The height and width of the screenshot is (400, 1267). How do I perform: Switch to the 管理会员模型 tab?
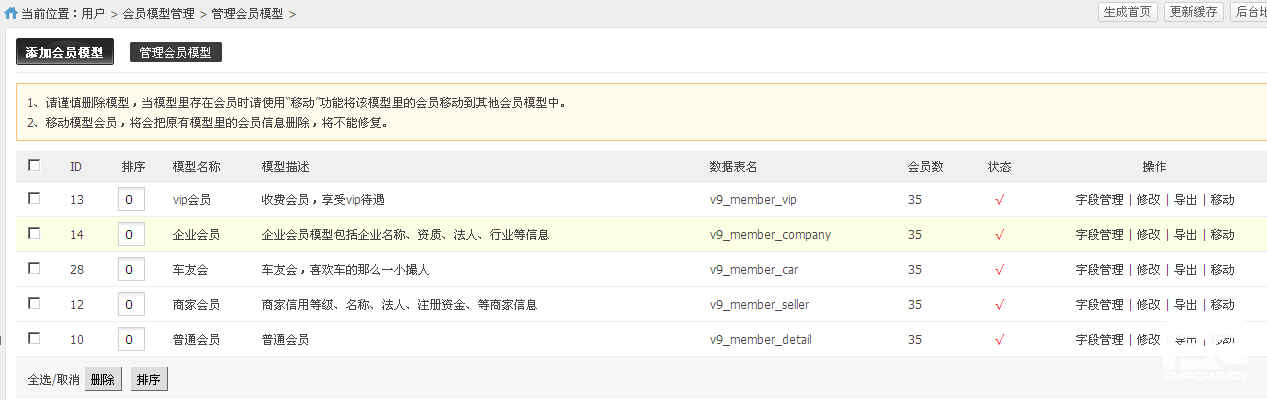click(175, 52)
